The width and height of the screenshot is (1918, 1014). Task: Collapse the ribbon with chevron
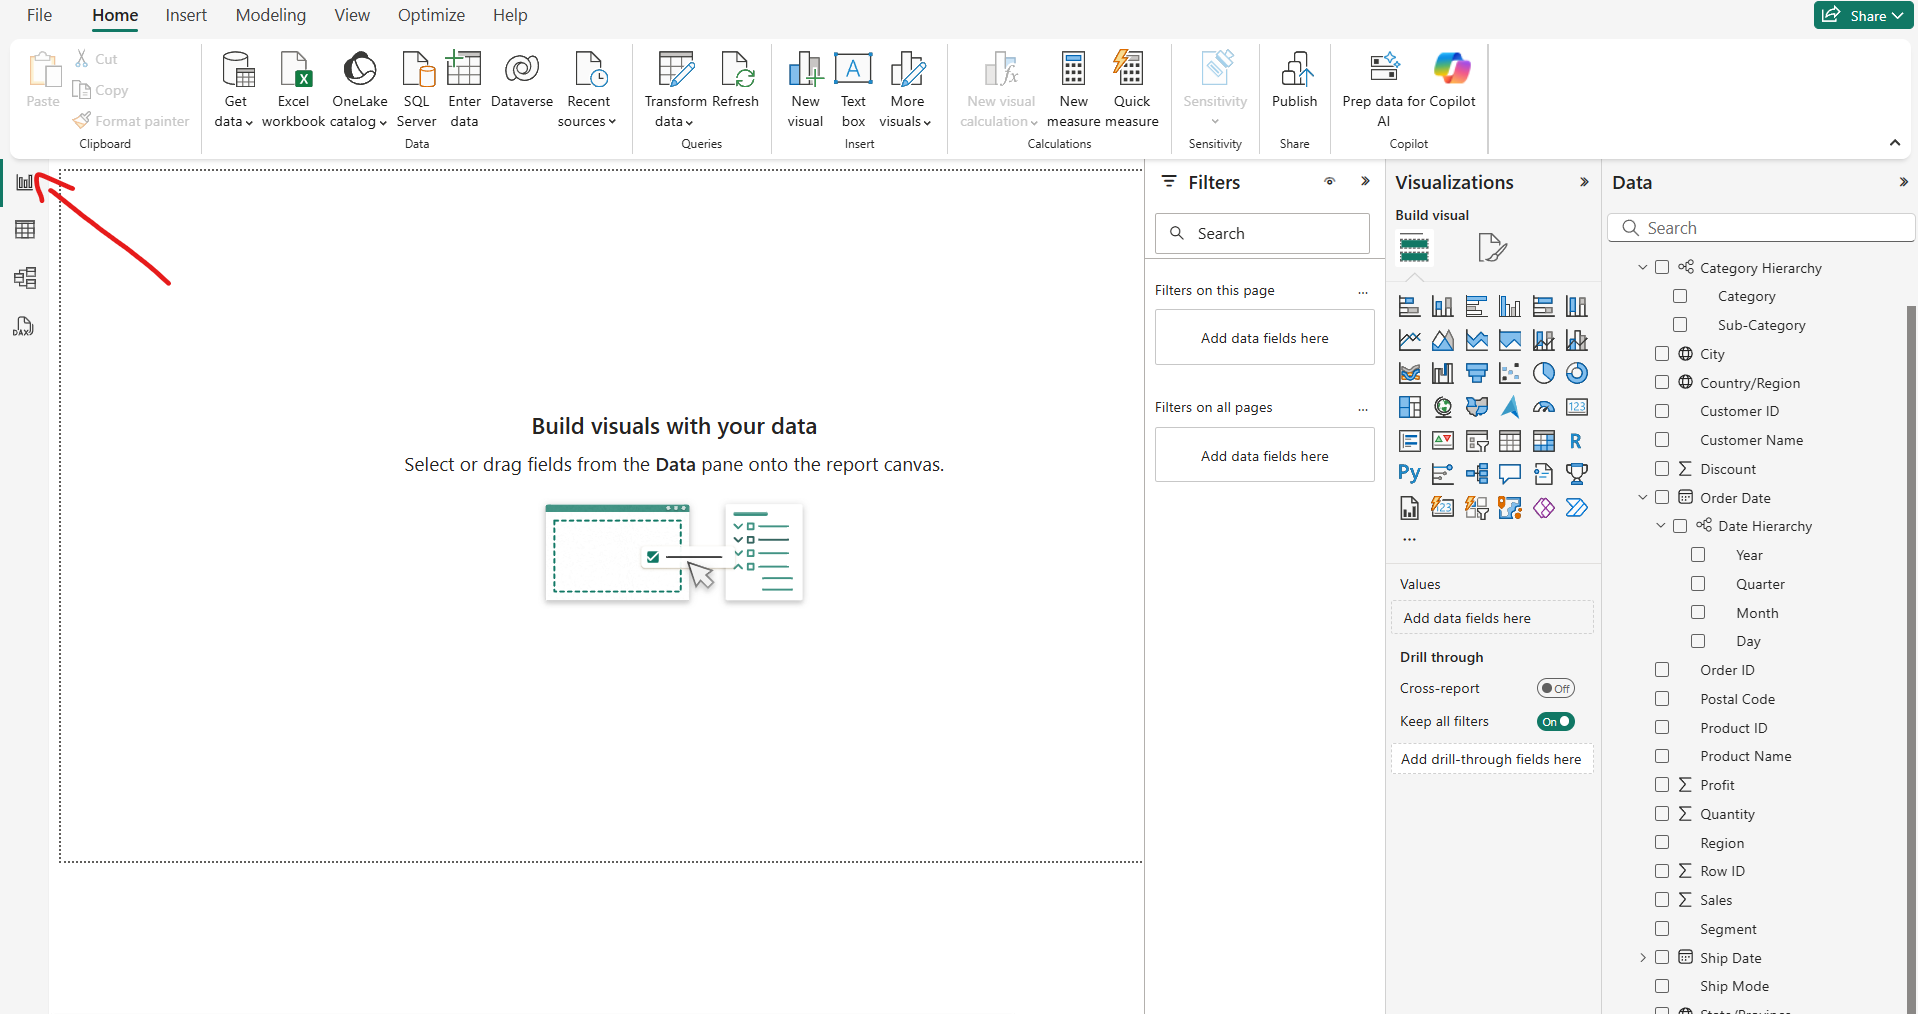[1895, 143]
